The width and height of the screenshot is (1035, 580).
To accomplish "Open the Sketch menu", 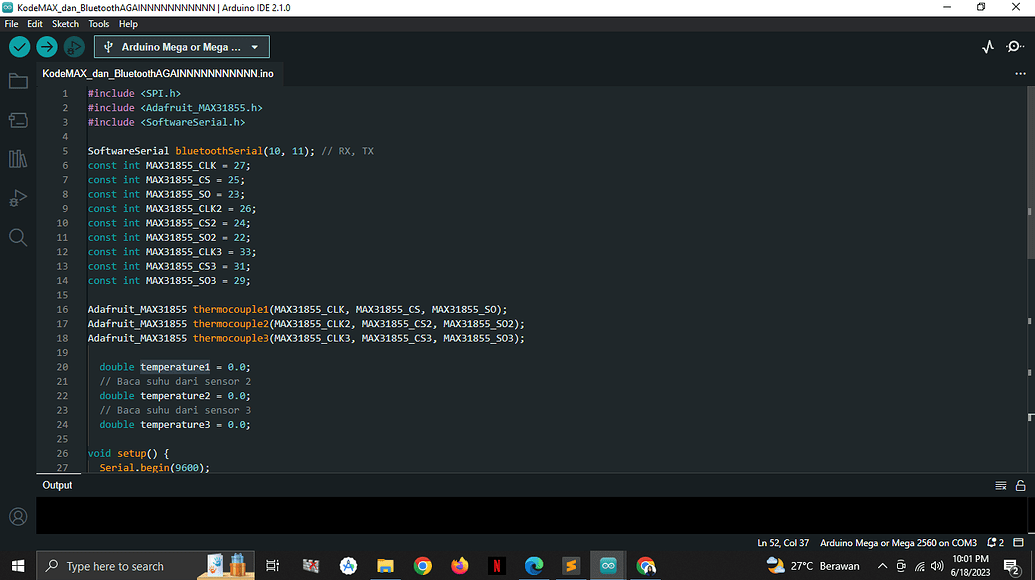I will pyautogui.click(x=65, y=23).
